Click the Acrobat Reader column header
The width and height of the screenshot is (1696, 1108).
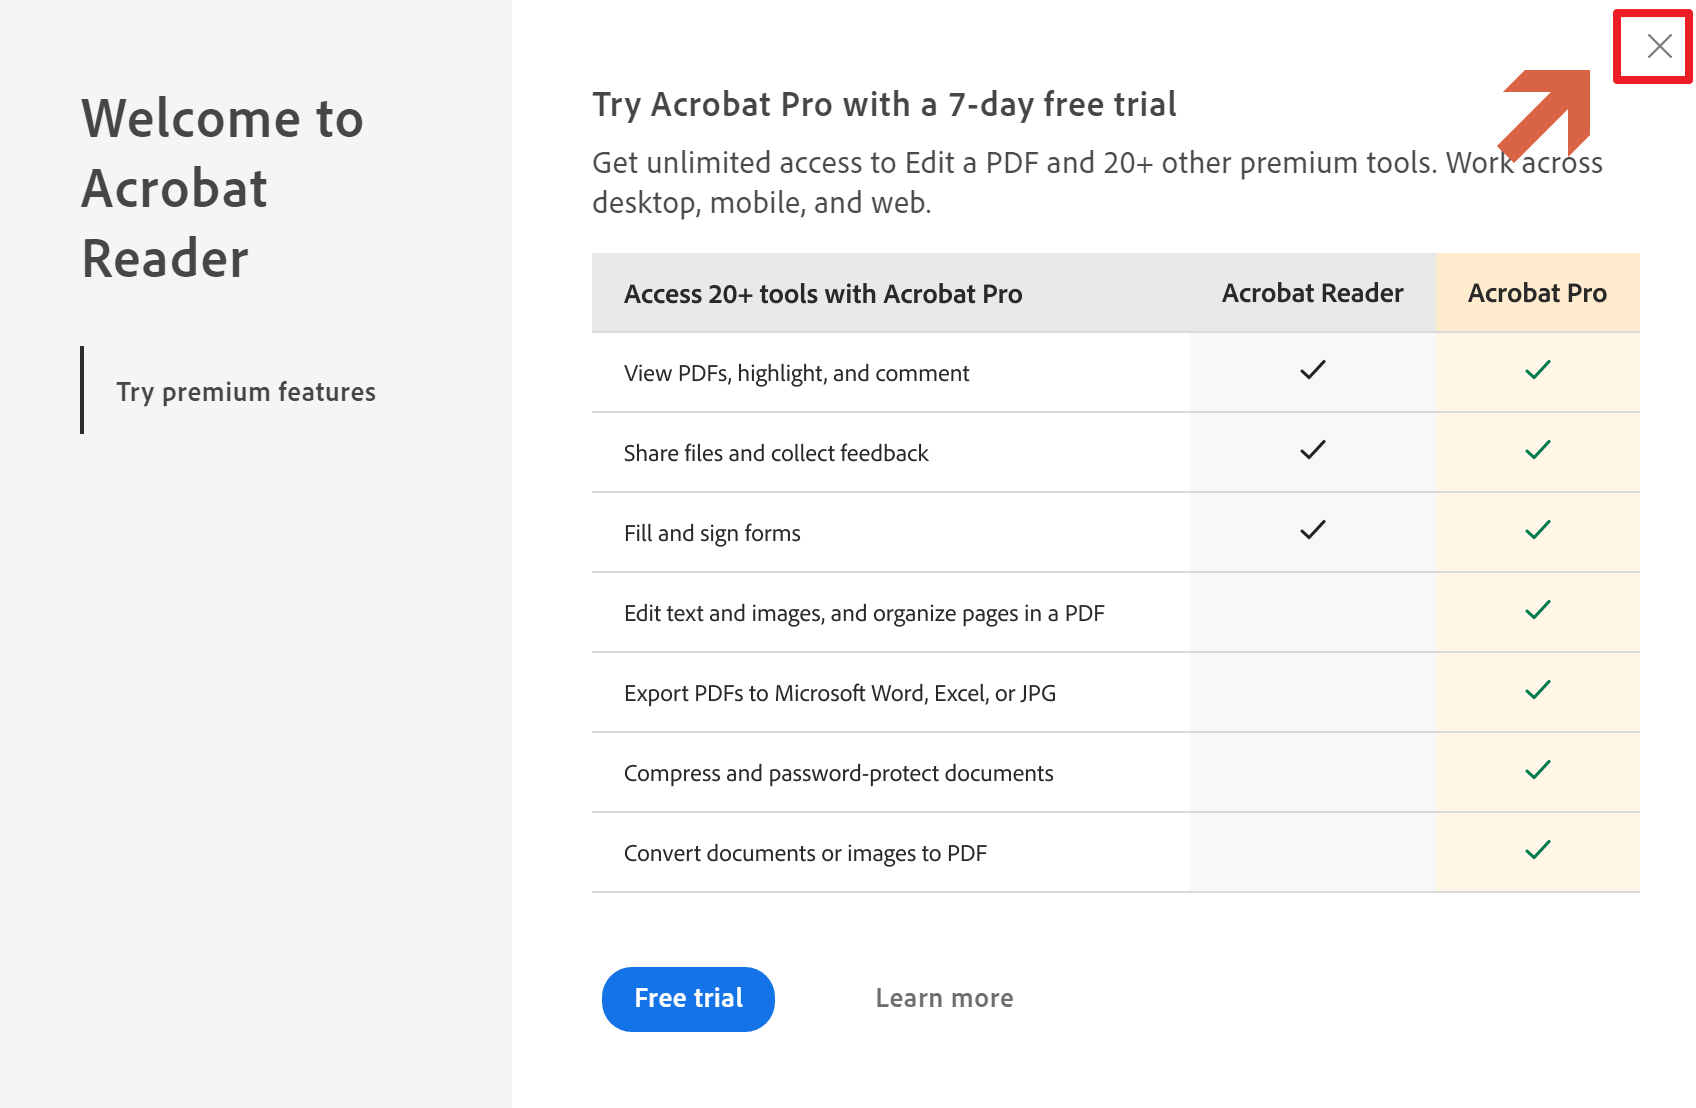[1312, 293]
